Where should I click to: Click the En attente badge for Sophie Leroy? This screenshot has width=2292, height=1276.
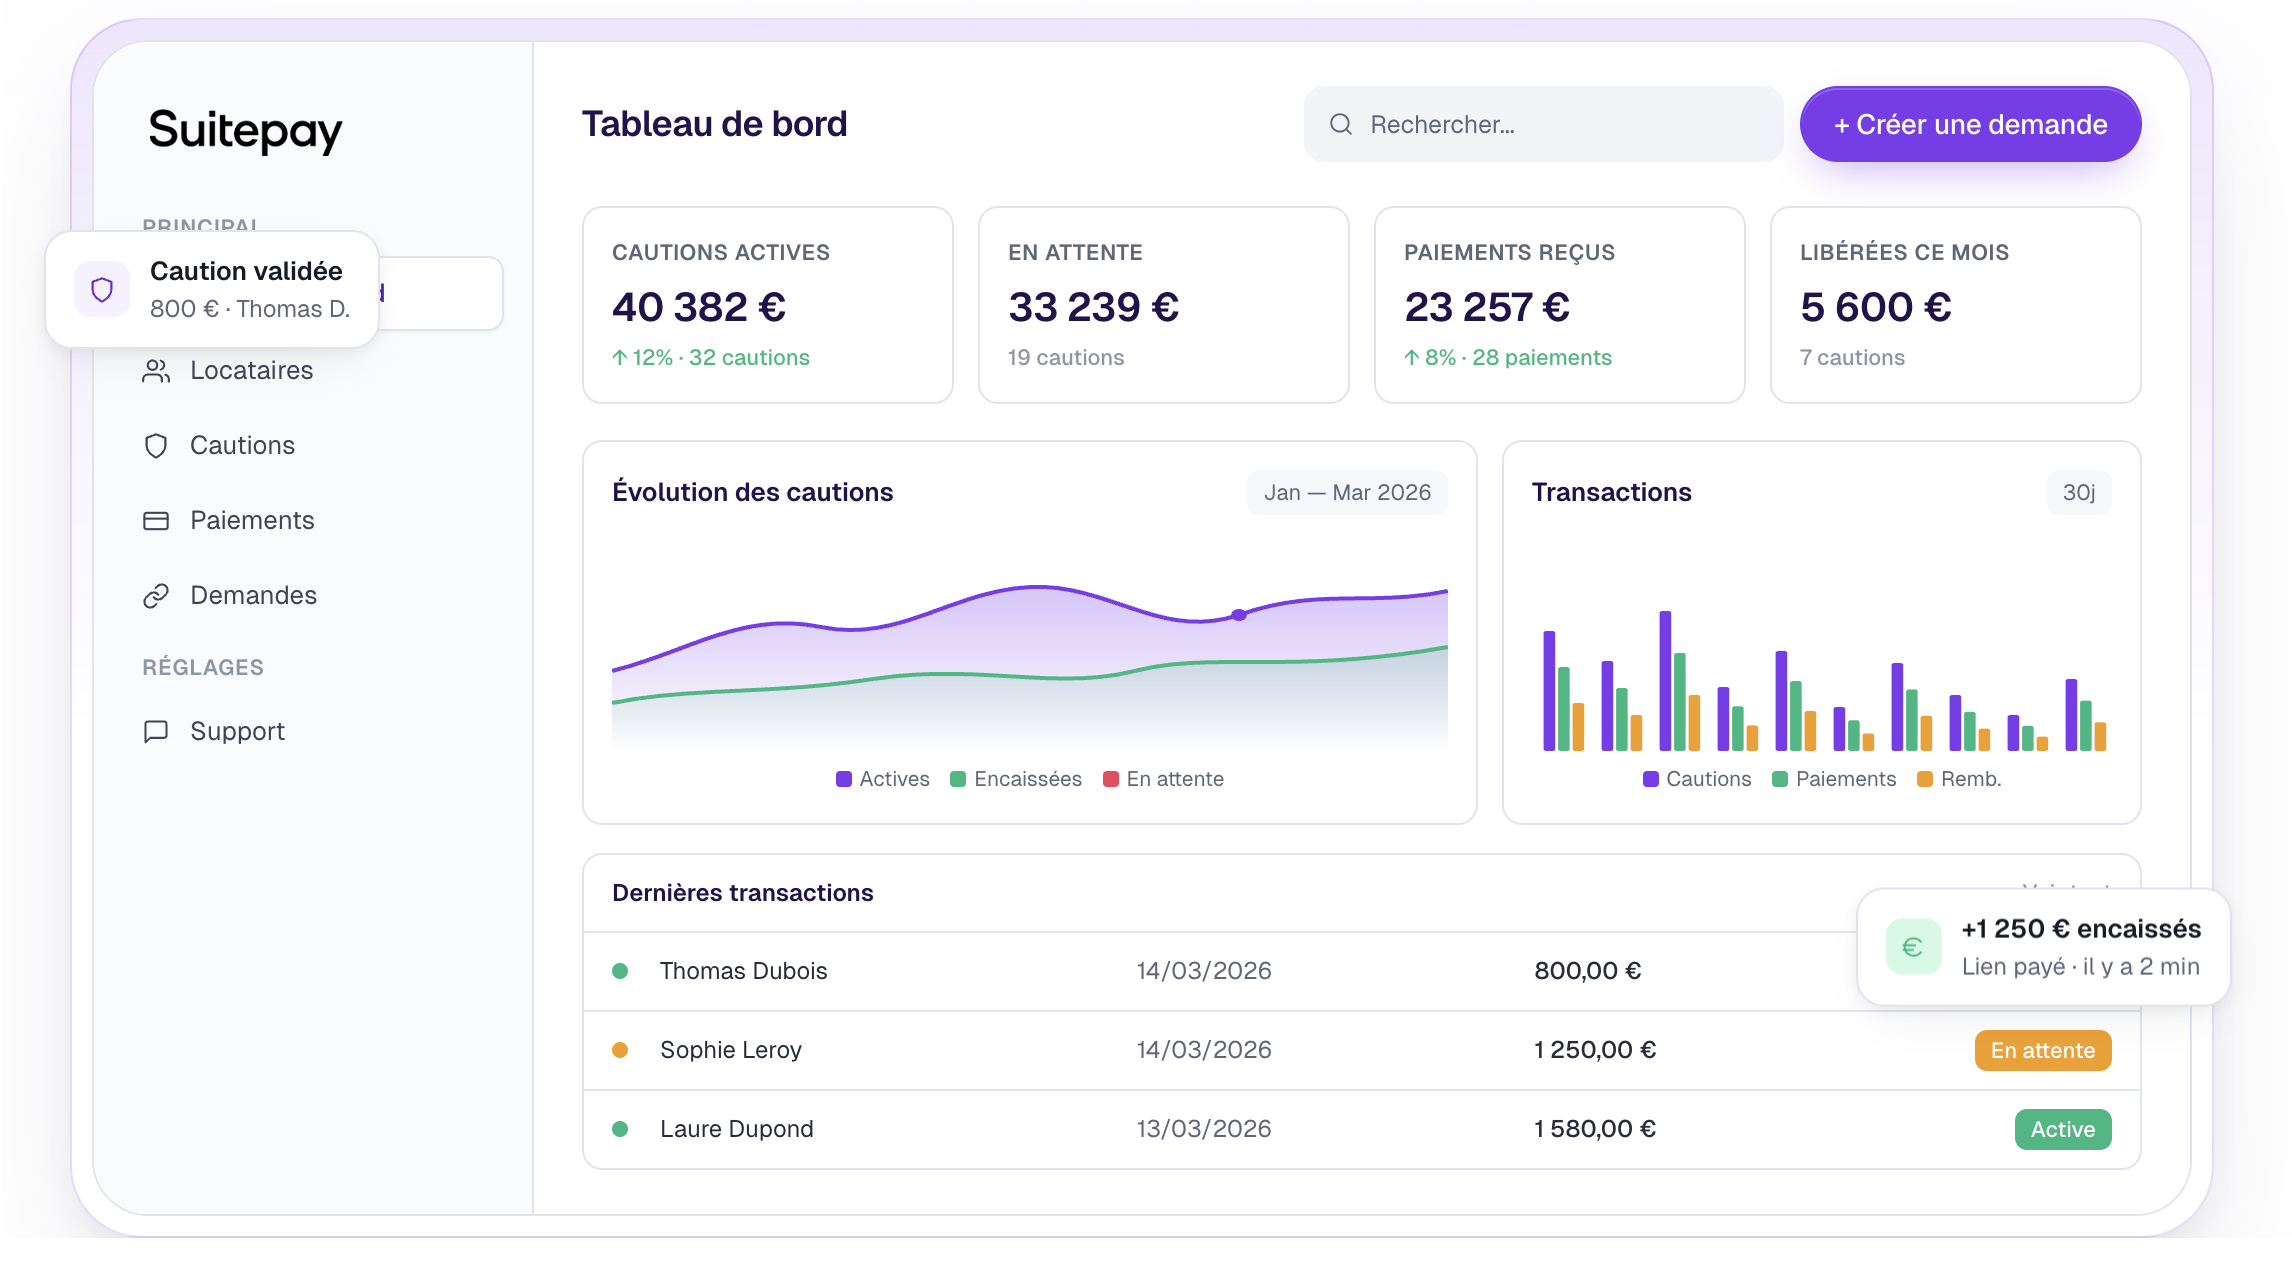[x=2042, y=1051]
